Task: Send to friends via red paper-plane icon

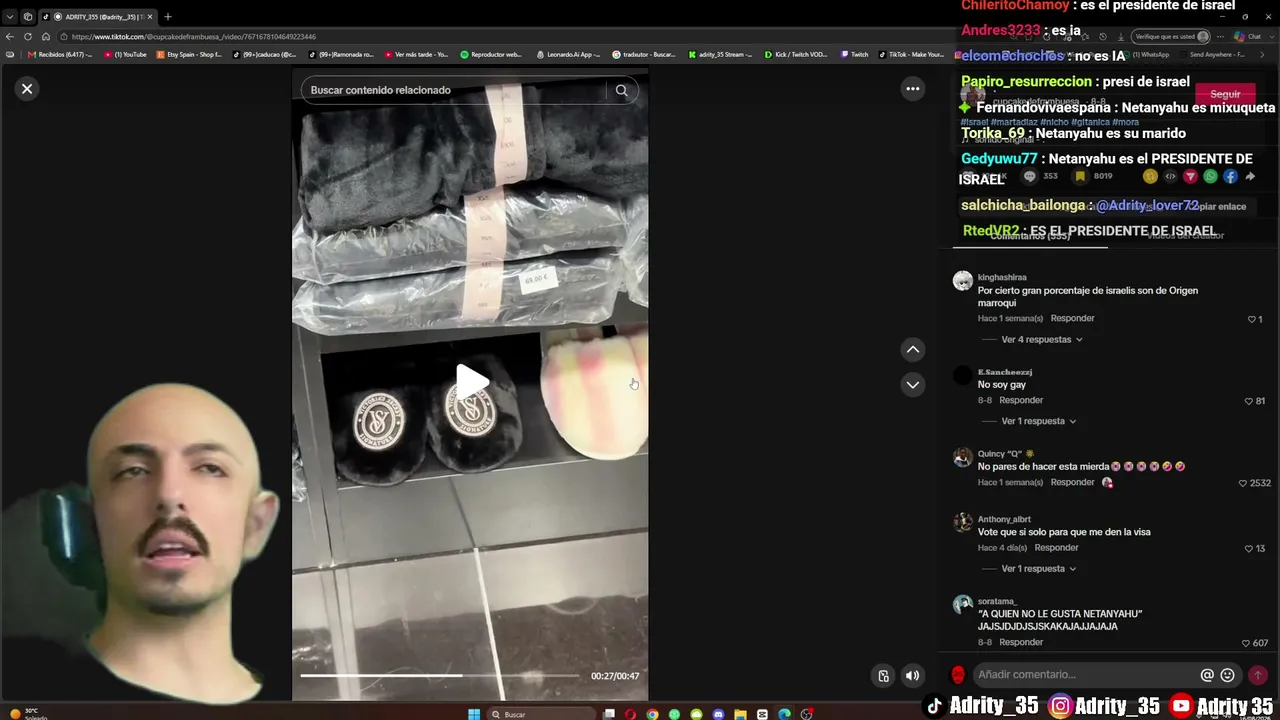Action: (1190, 176)
